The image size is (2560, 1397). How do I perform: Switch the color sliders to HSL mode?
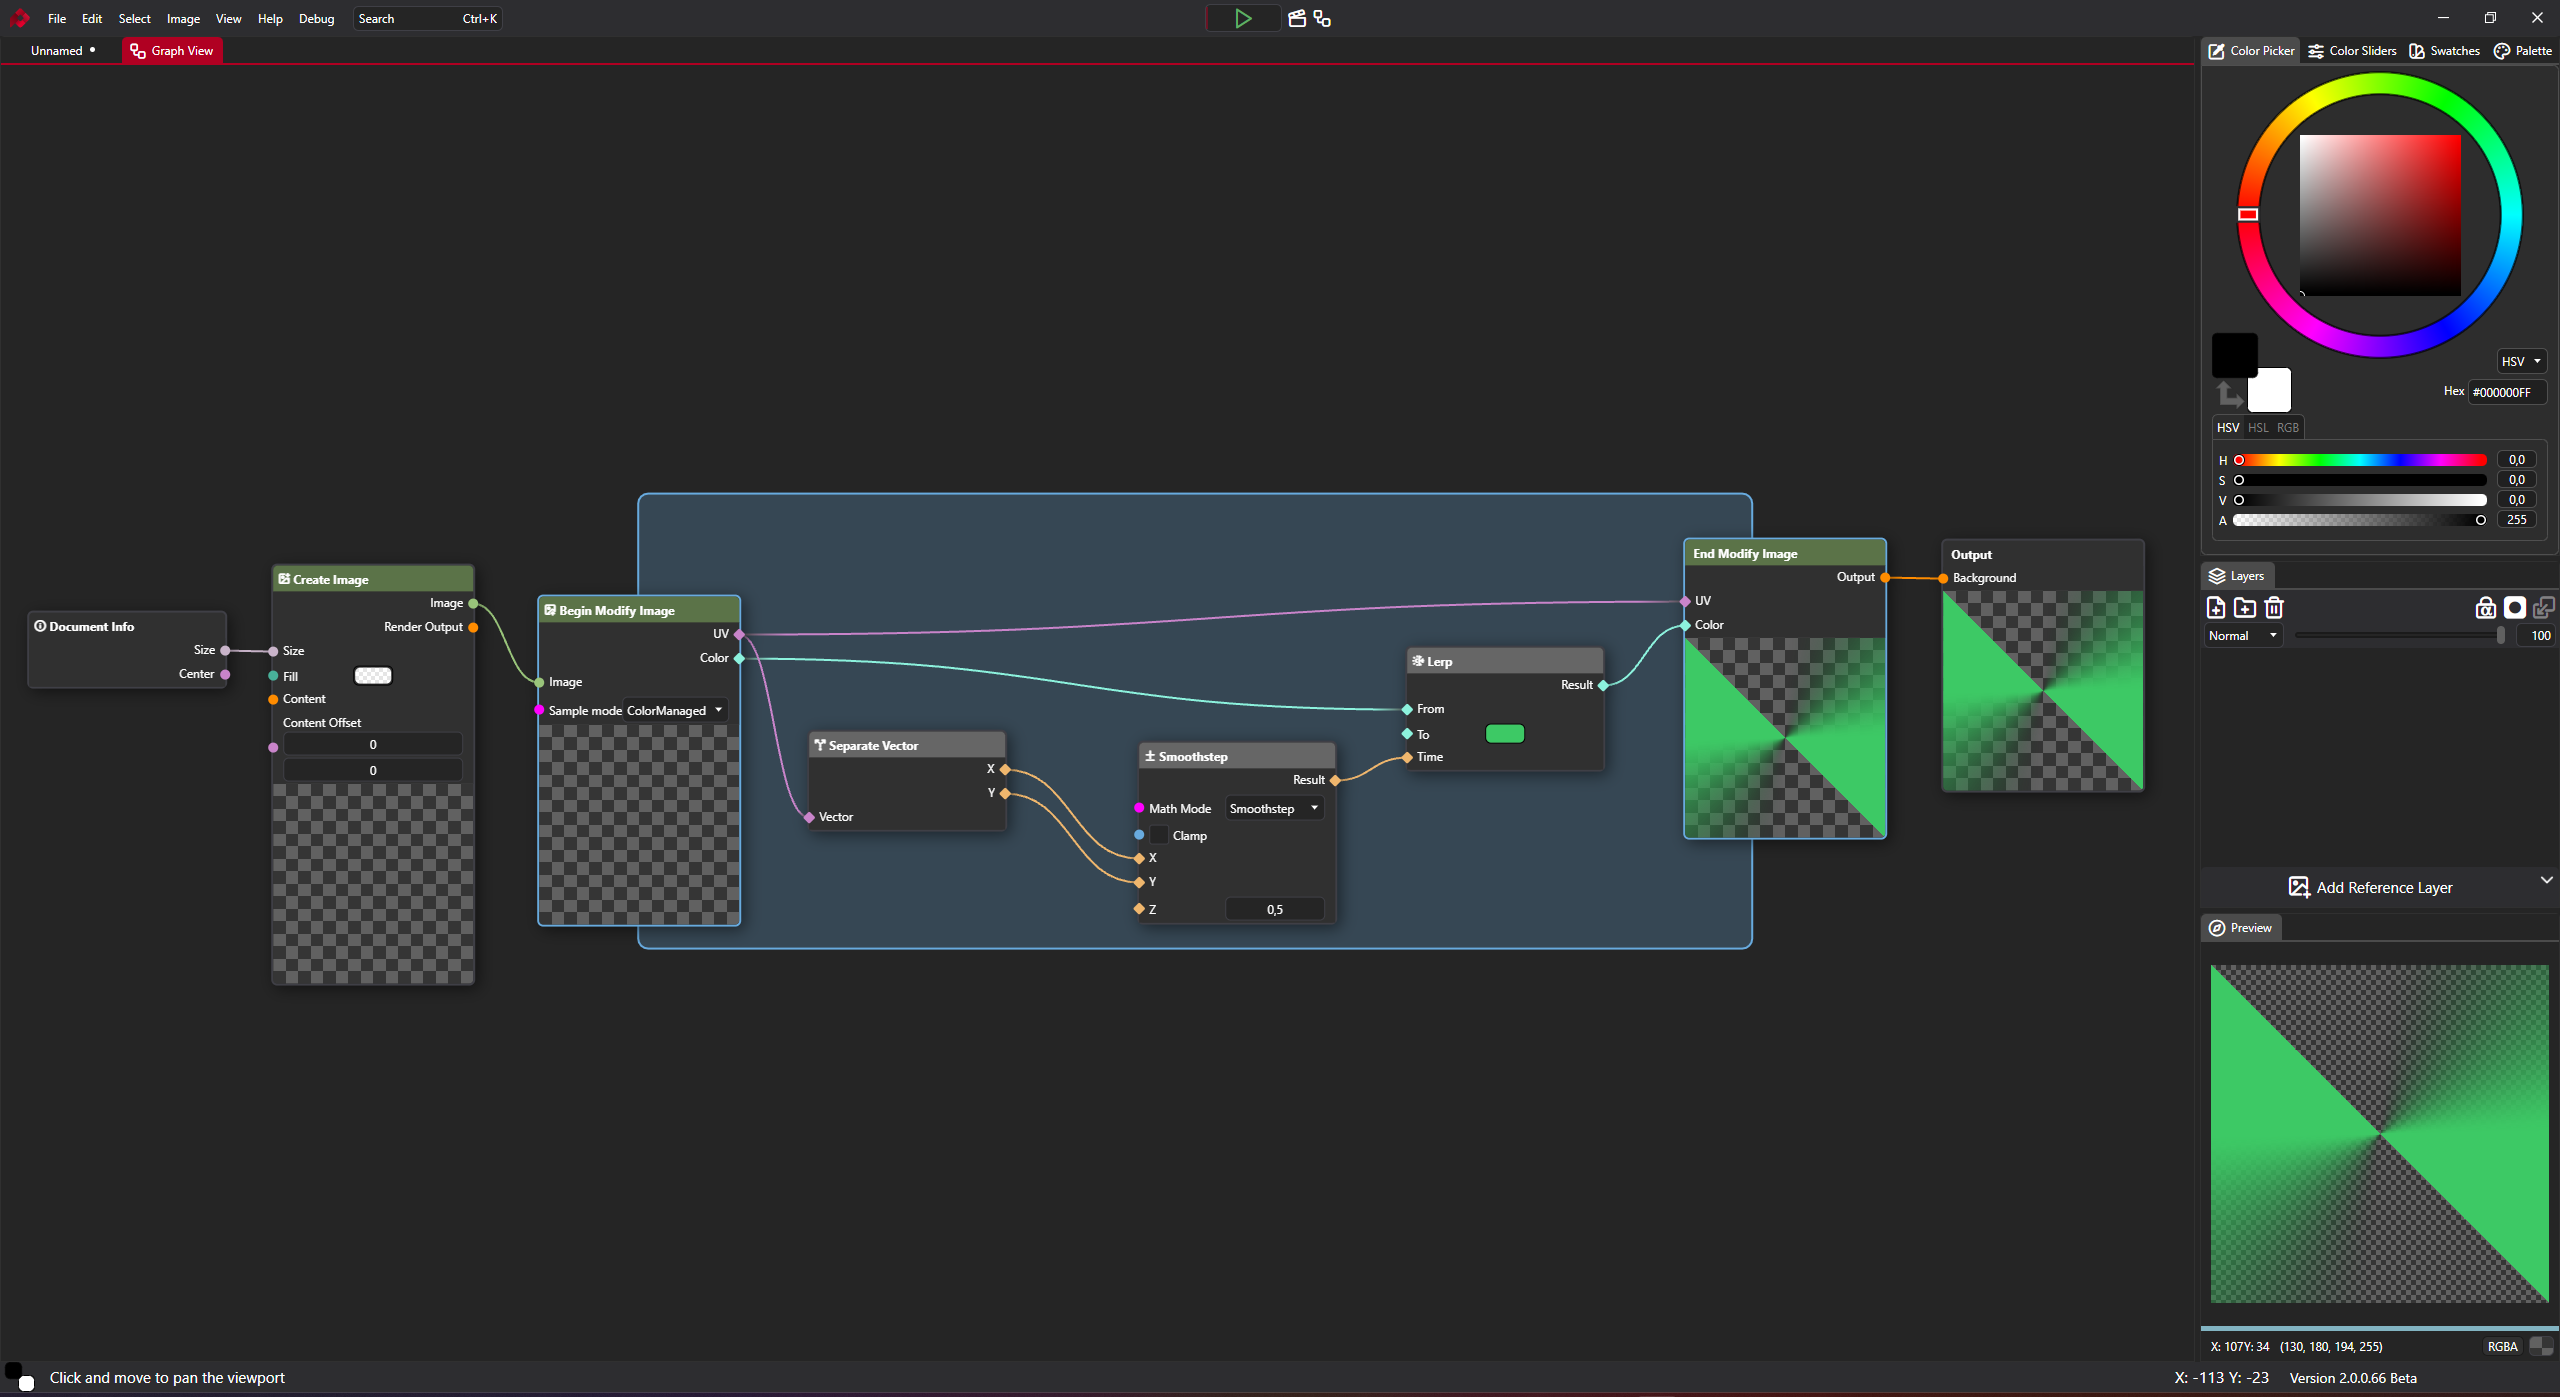click(2258, 427)
